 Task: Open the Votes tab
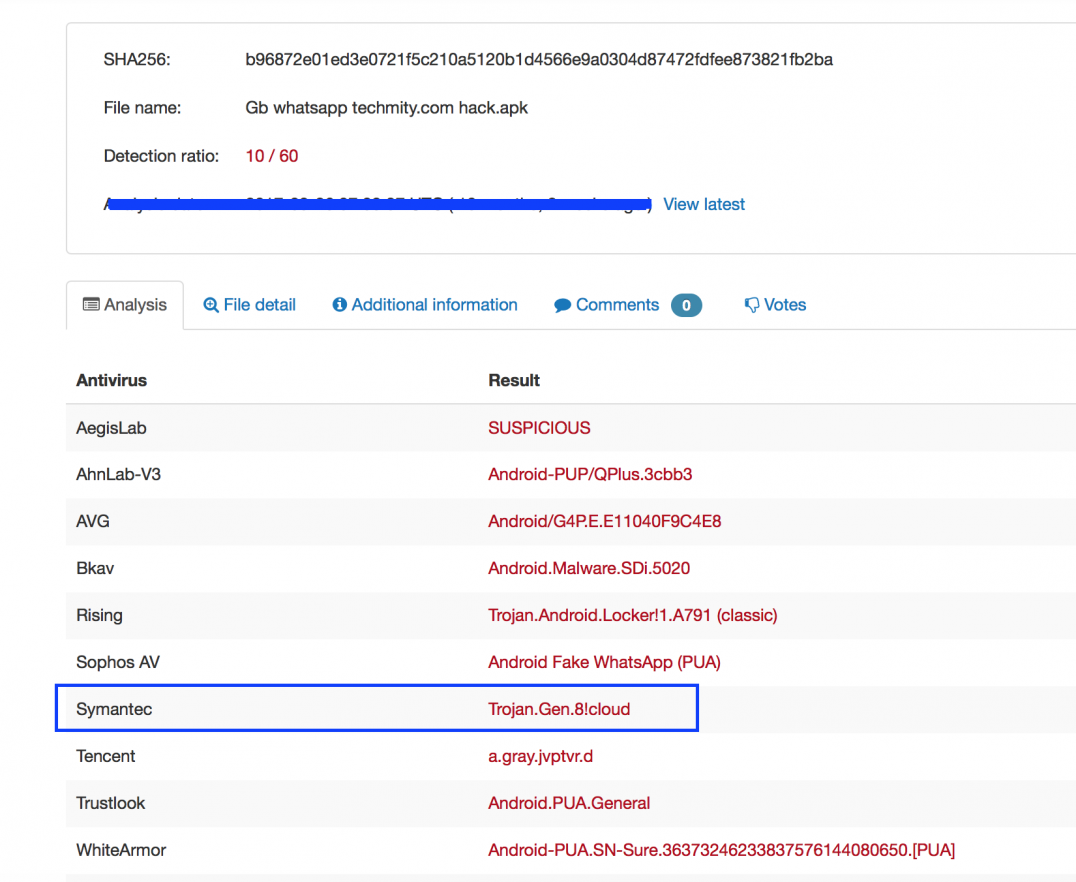(x=785, y=305)
